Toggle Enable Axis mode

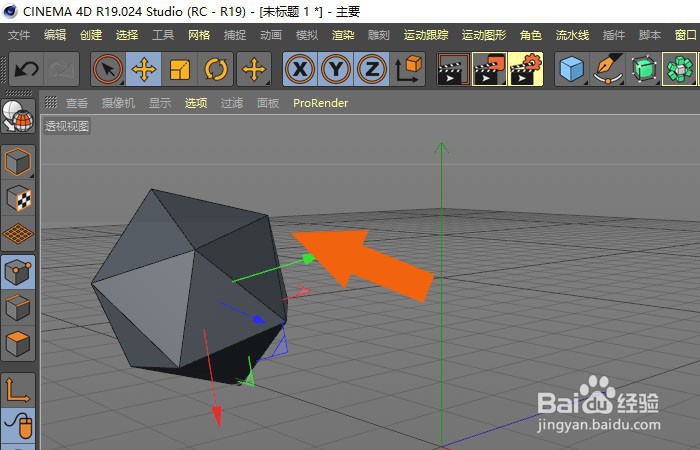click(18, 390)
